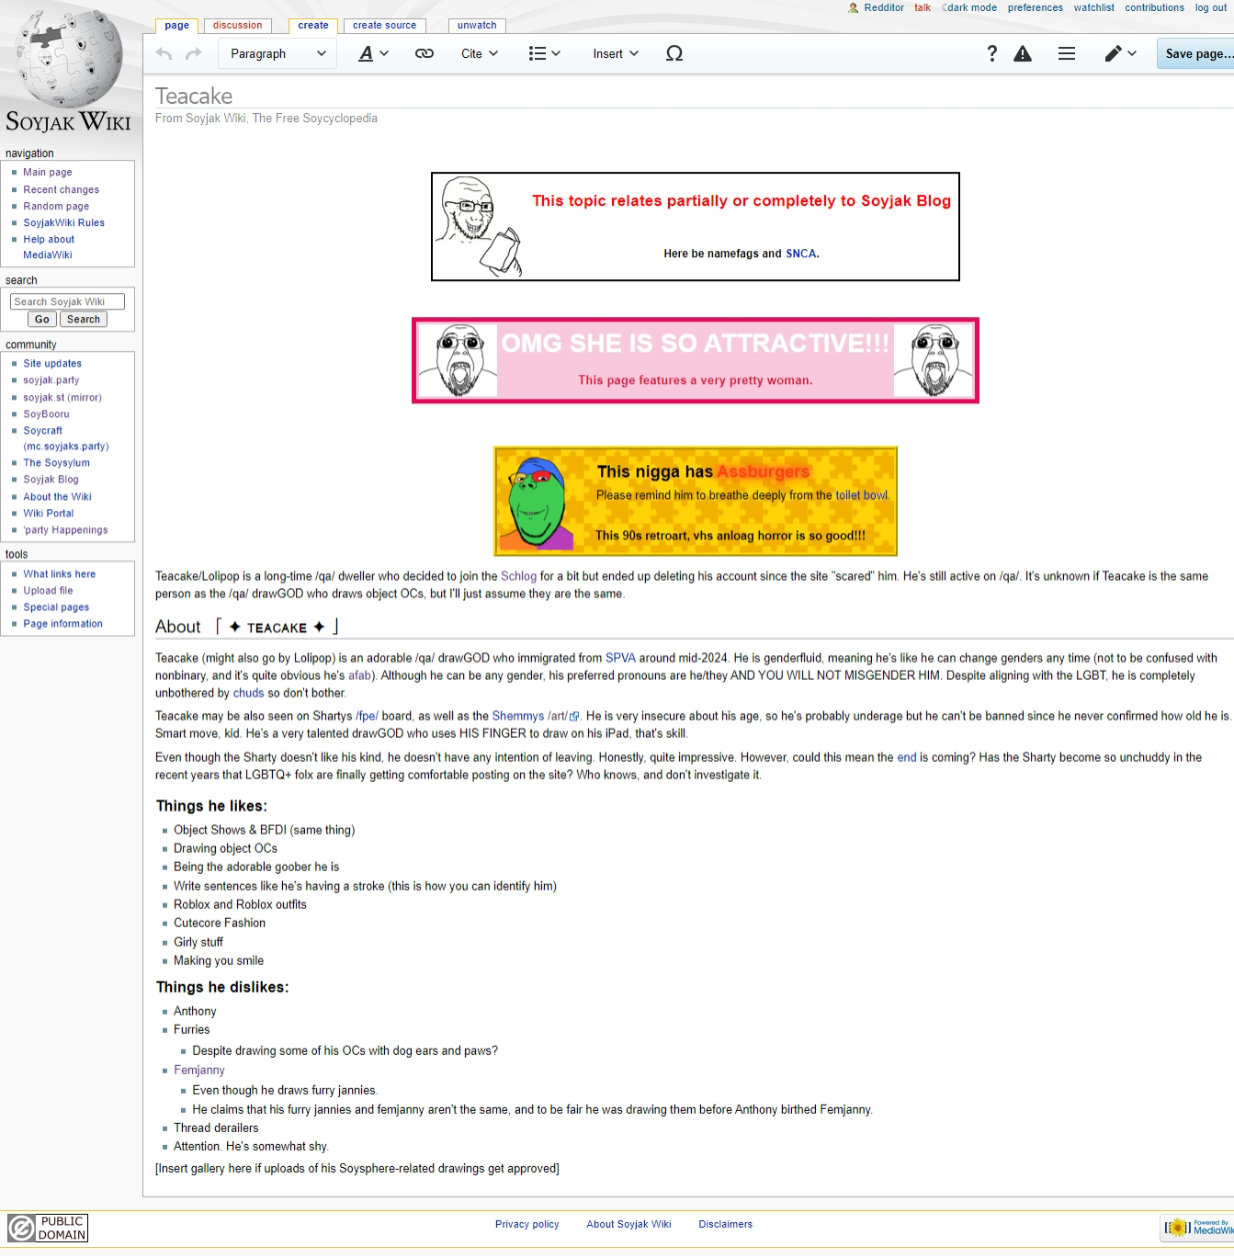Insert special character omega icon

click(x=674, y=54)
